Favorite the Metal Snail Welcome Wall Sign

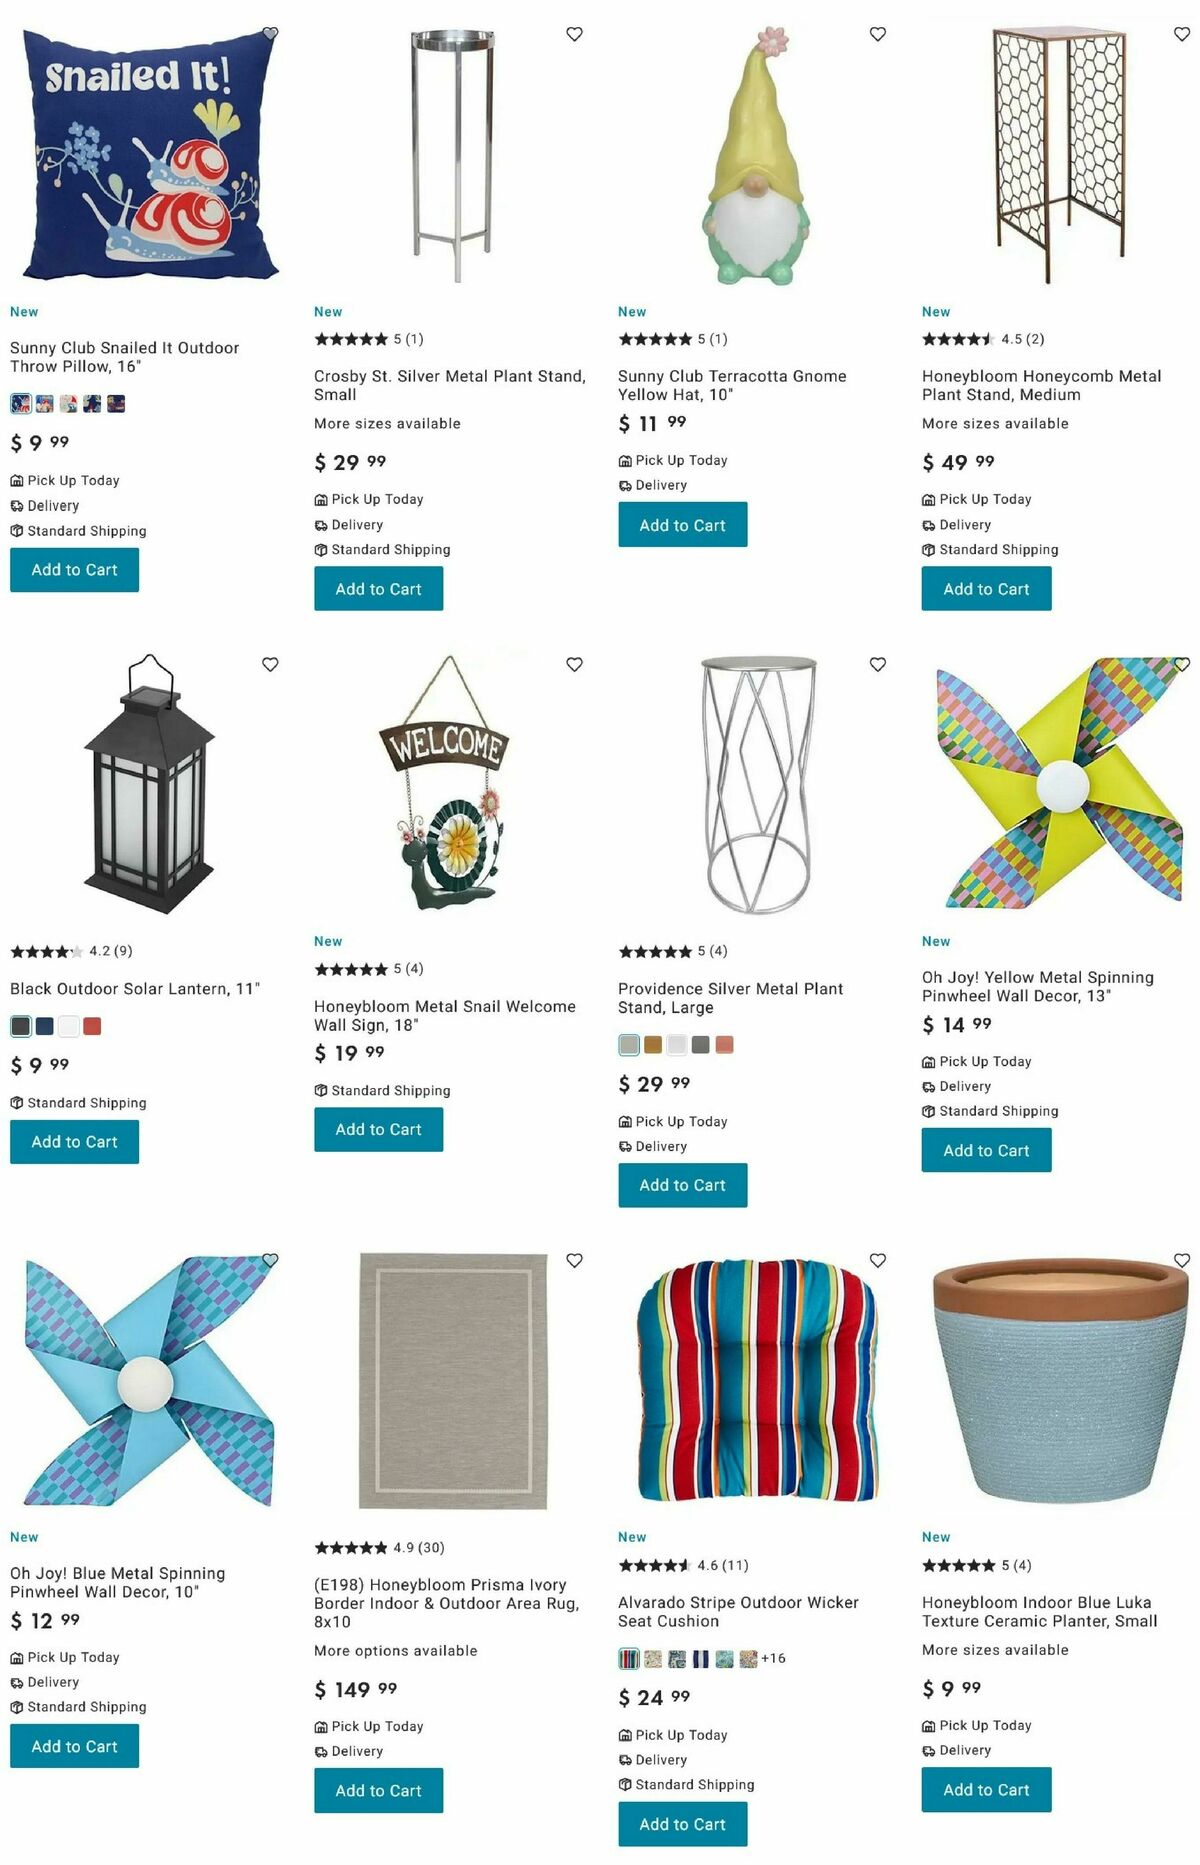(x=574, y=664)
